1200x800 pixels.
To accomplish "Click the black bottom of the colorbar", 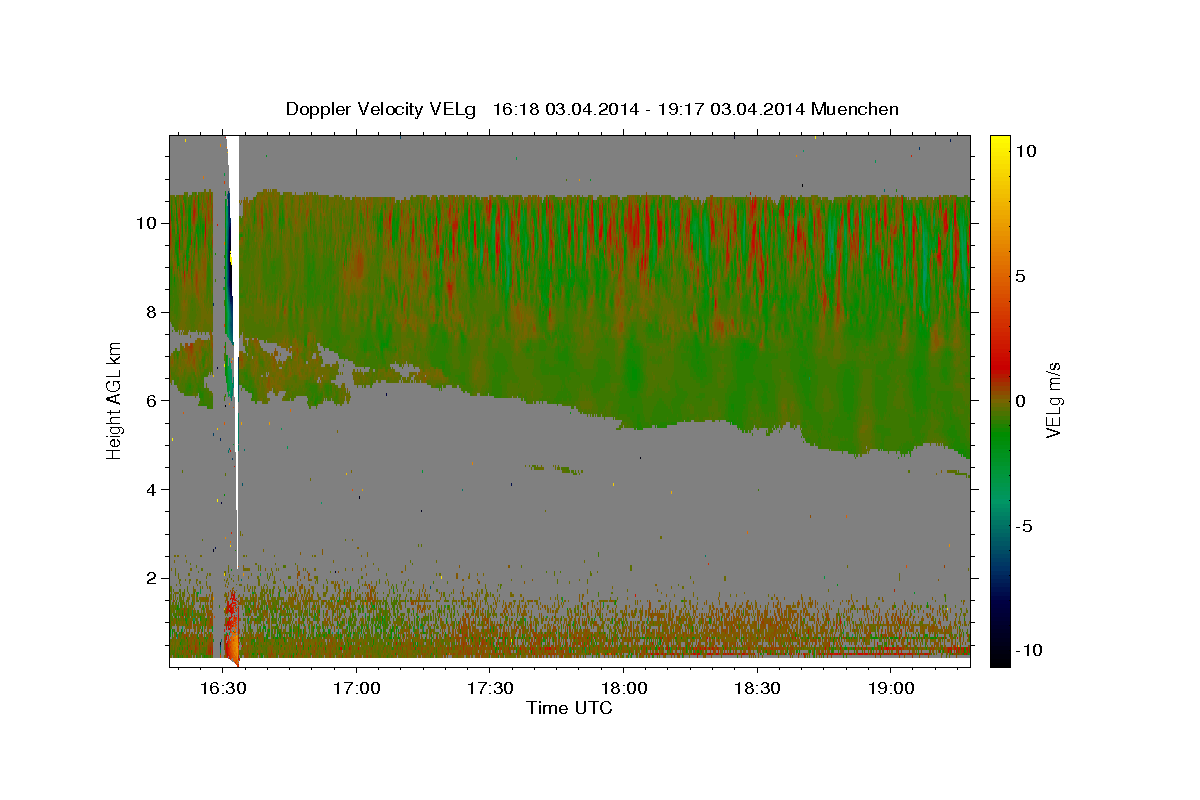I will tap(999, 655).
